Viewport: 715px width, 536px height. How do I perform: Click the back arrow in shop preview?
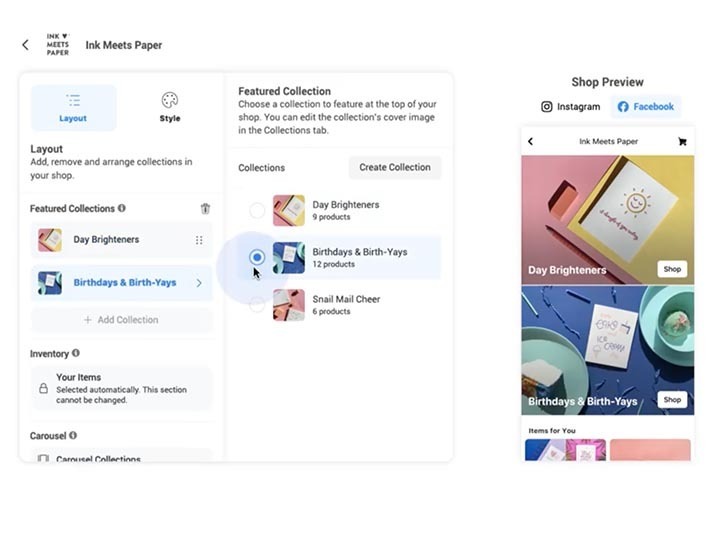(x=530, y=141)
